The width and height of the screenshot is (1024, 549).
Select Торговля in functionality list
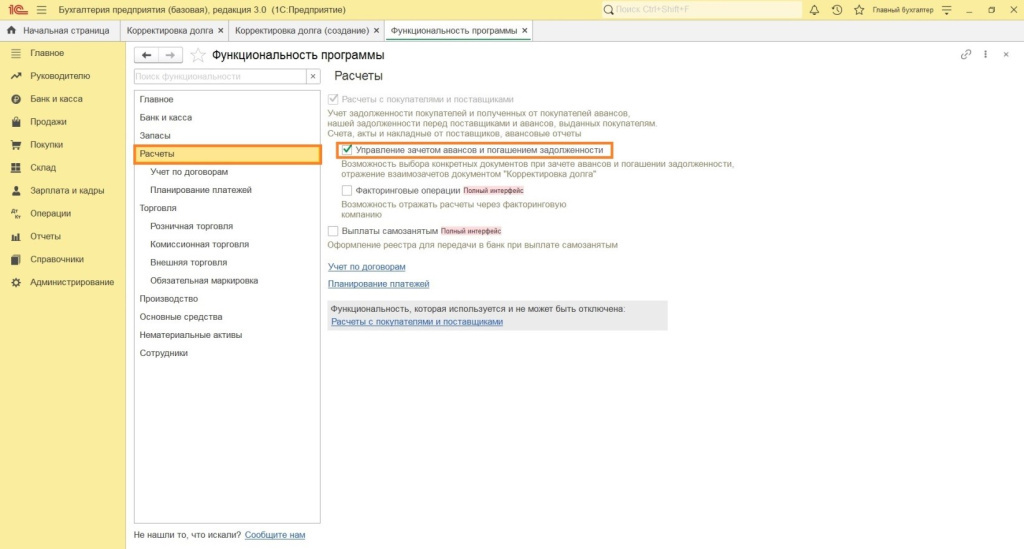[158, 208]
